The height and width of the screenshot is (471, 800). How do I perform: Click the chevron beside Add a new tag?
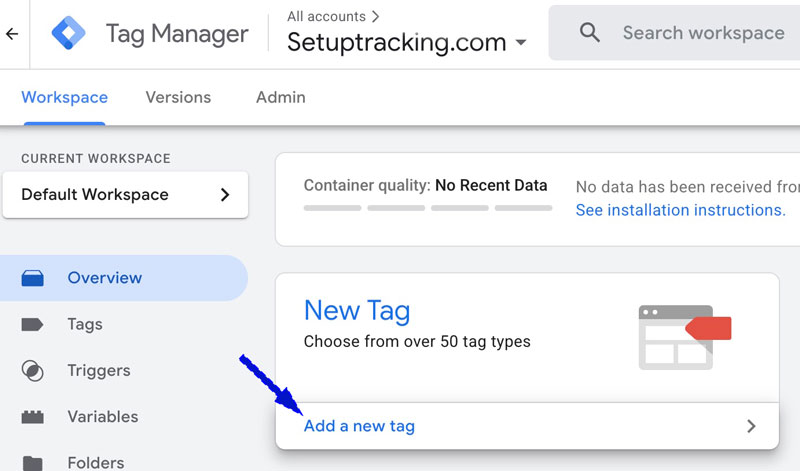(751, 426)
